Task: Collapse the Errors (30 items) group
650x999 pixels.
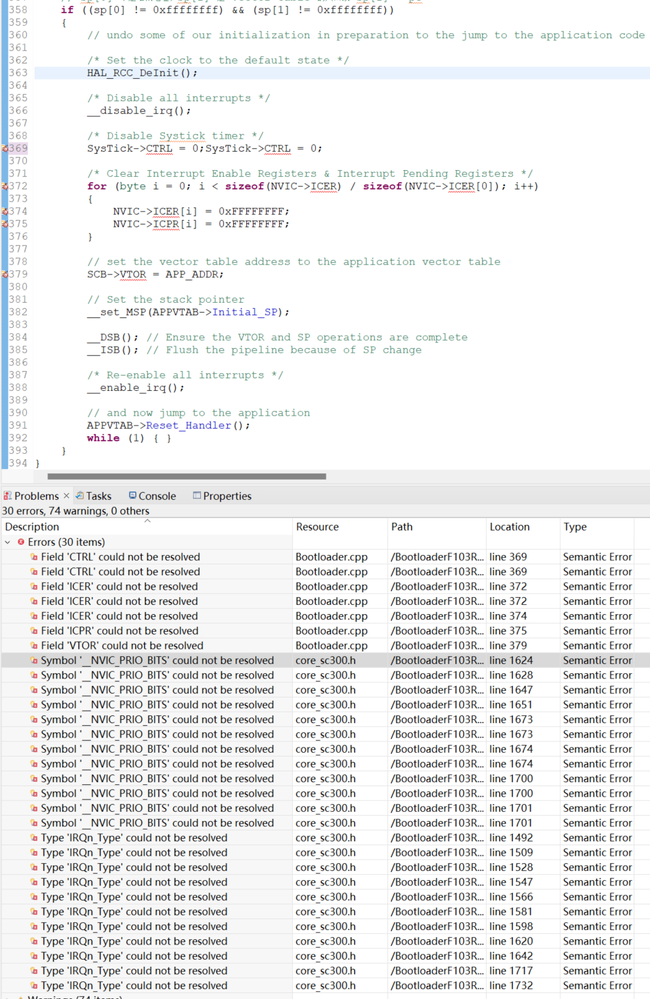Action: click(x=8, y=542)
